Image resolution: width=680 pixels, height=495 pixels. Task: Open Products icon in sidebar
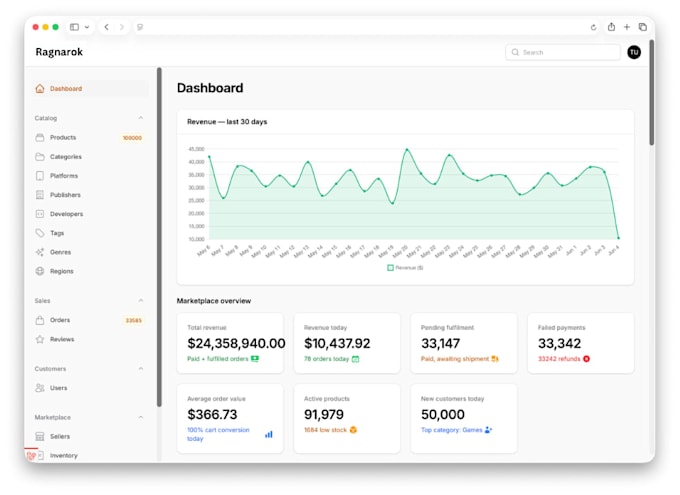[40, 138]
